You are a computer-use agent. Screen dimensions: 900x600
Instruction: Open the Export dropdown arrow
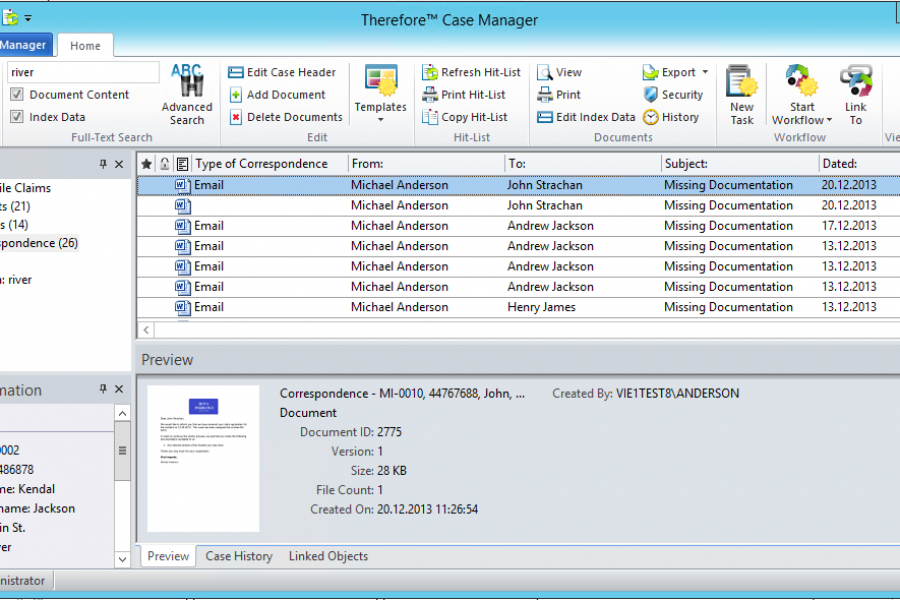(705, 72)
